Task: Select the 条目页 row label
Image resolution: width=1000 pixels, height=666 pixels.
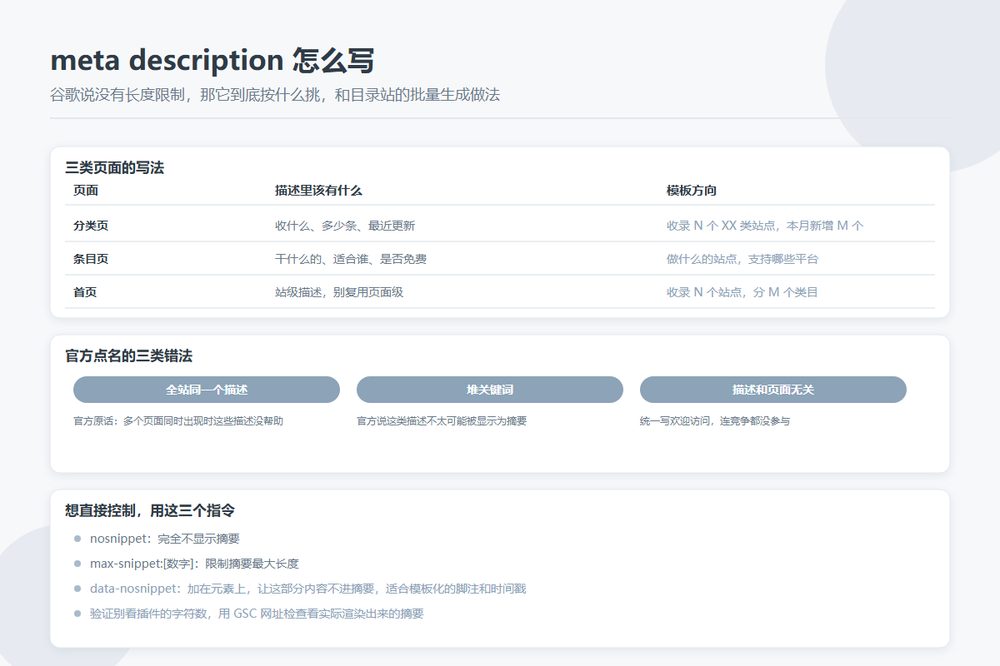Action: click(x=91, y=259)
